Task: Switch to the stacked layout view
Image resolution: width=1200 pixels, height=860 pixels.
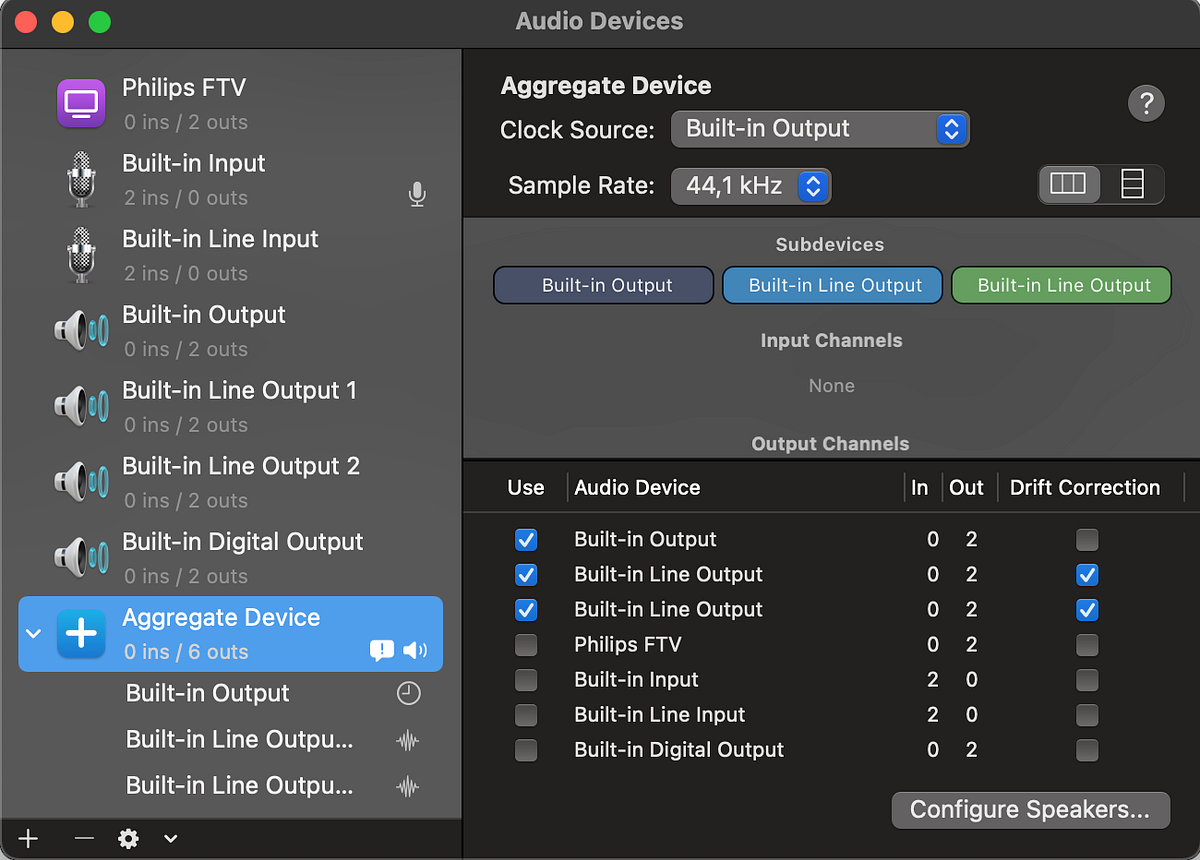Action: (x=1131, y=184)
